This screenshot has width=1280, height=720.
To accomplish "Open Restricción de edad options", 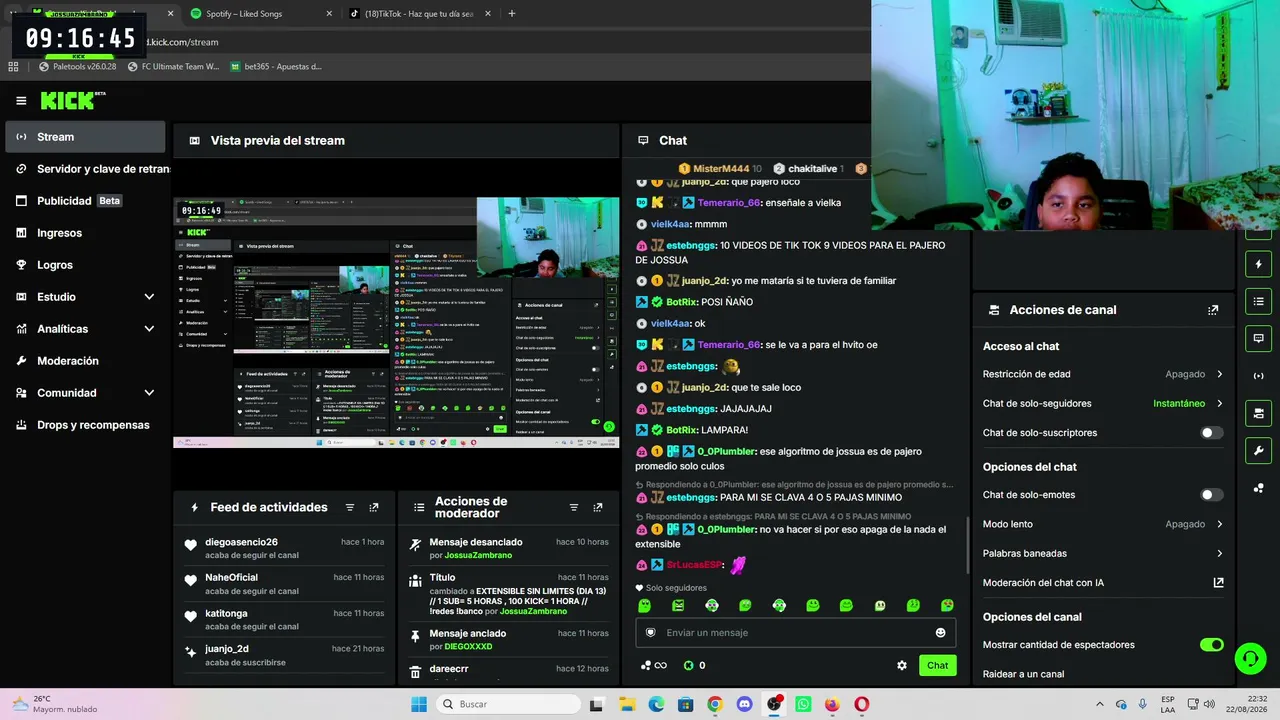I will click(x=1103, y=374).
